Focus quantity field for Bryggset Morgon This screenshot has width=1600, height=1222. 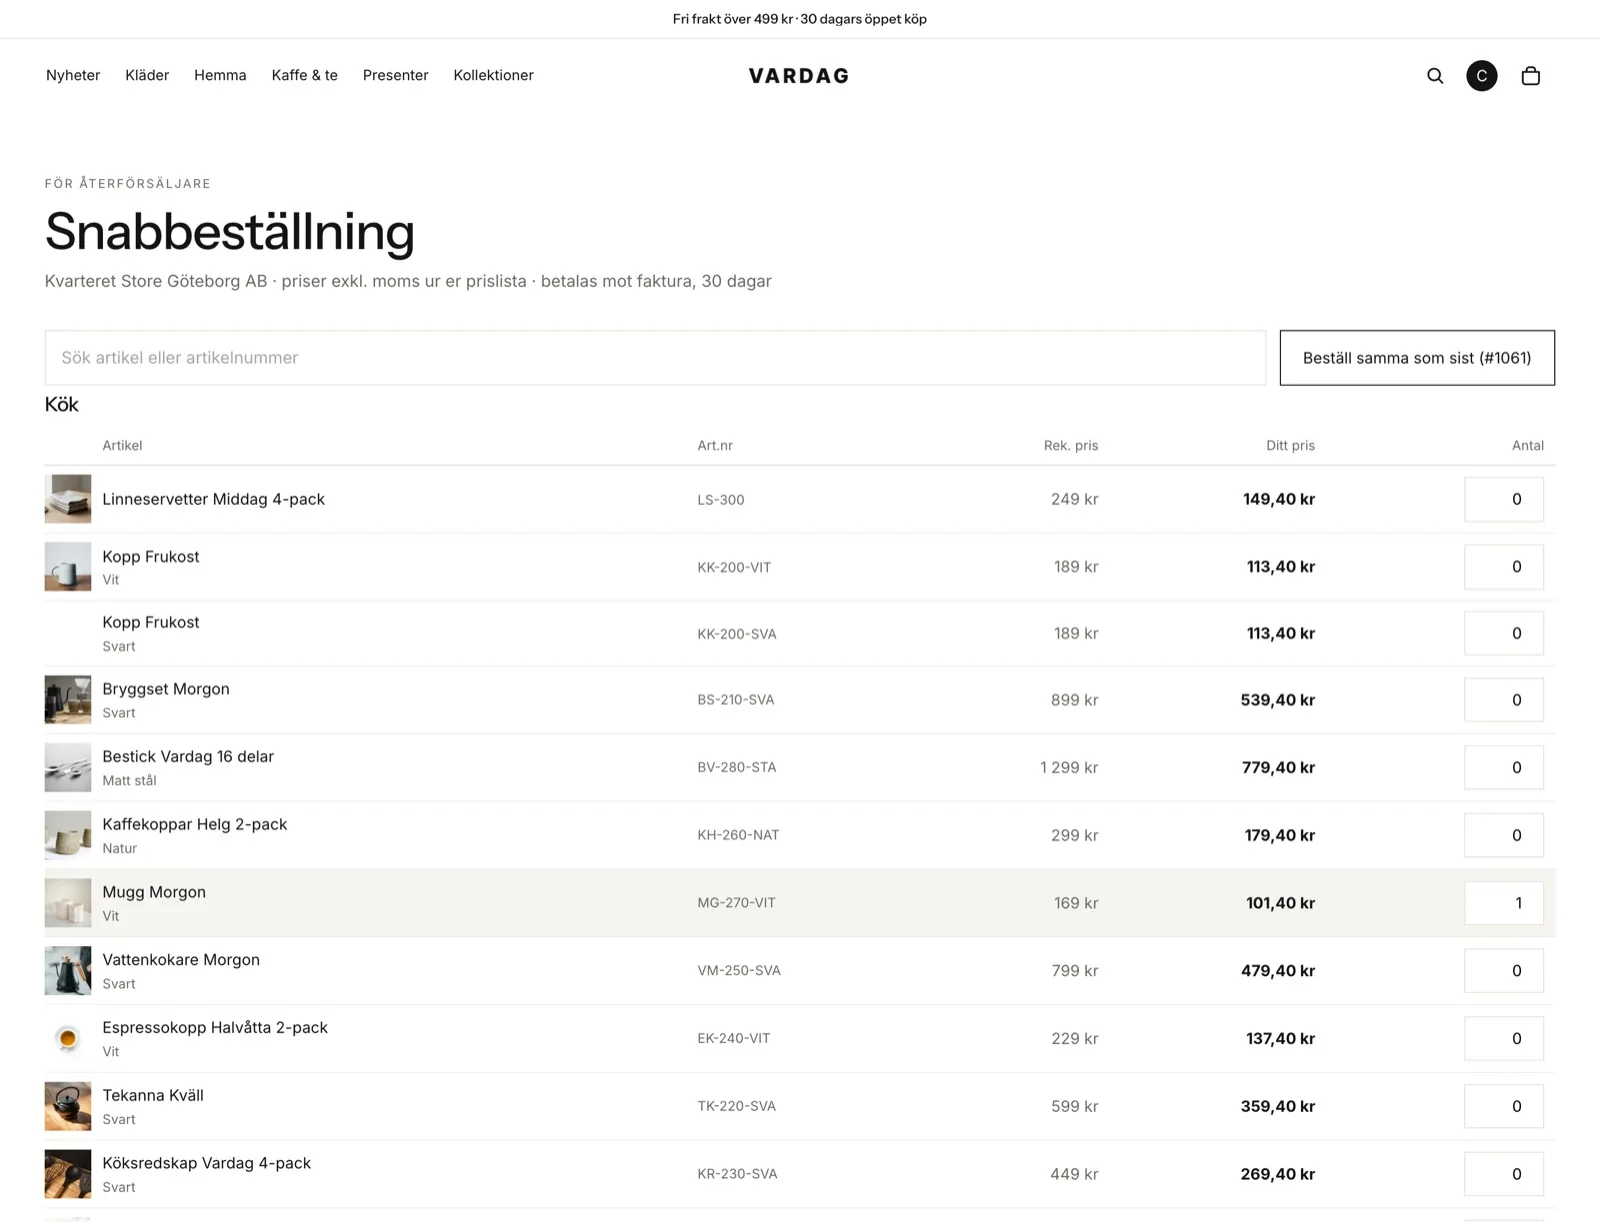pyautogui.click(x=1504, y=700)
